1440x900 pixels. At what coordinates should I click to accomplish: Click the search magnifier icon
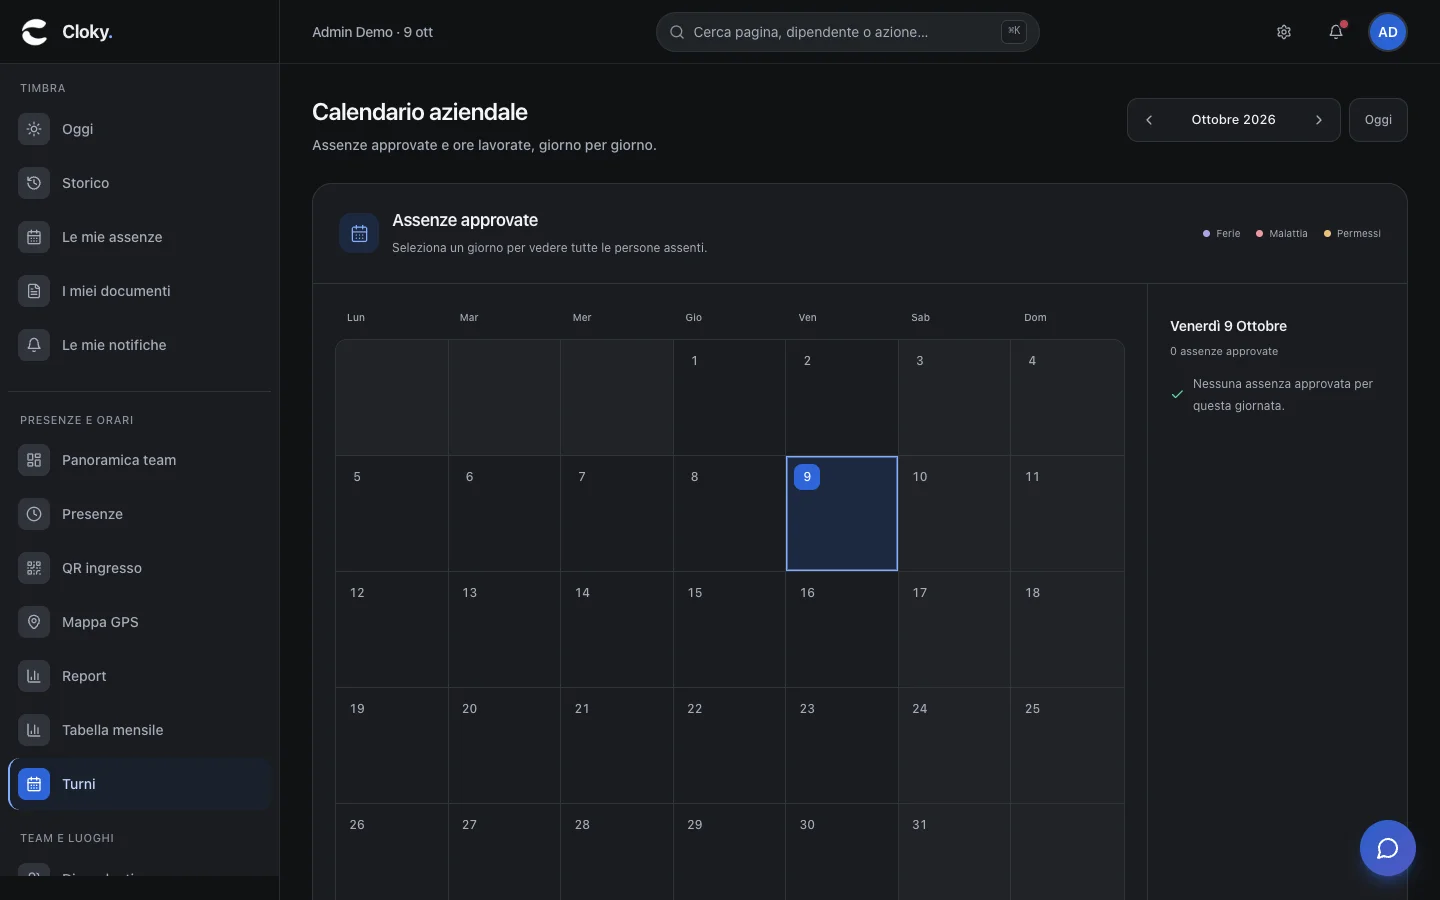click(677, 32)
